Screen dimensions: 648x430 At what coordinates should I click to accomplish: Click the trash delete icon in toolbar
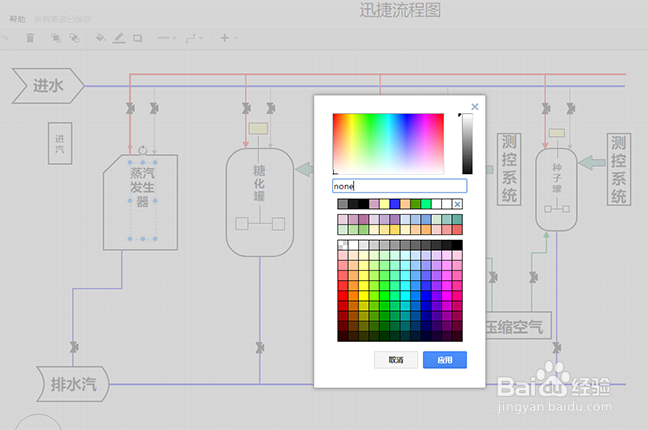(x=30, y=38)
